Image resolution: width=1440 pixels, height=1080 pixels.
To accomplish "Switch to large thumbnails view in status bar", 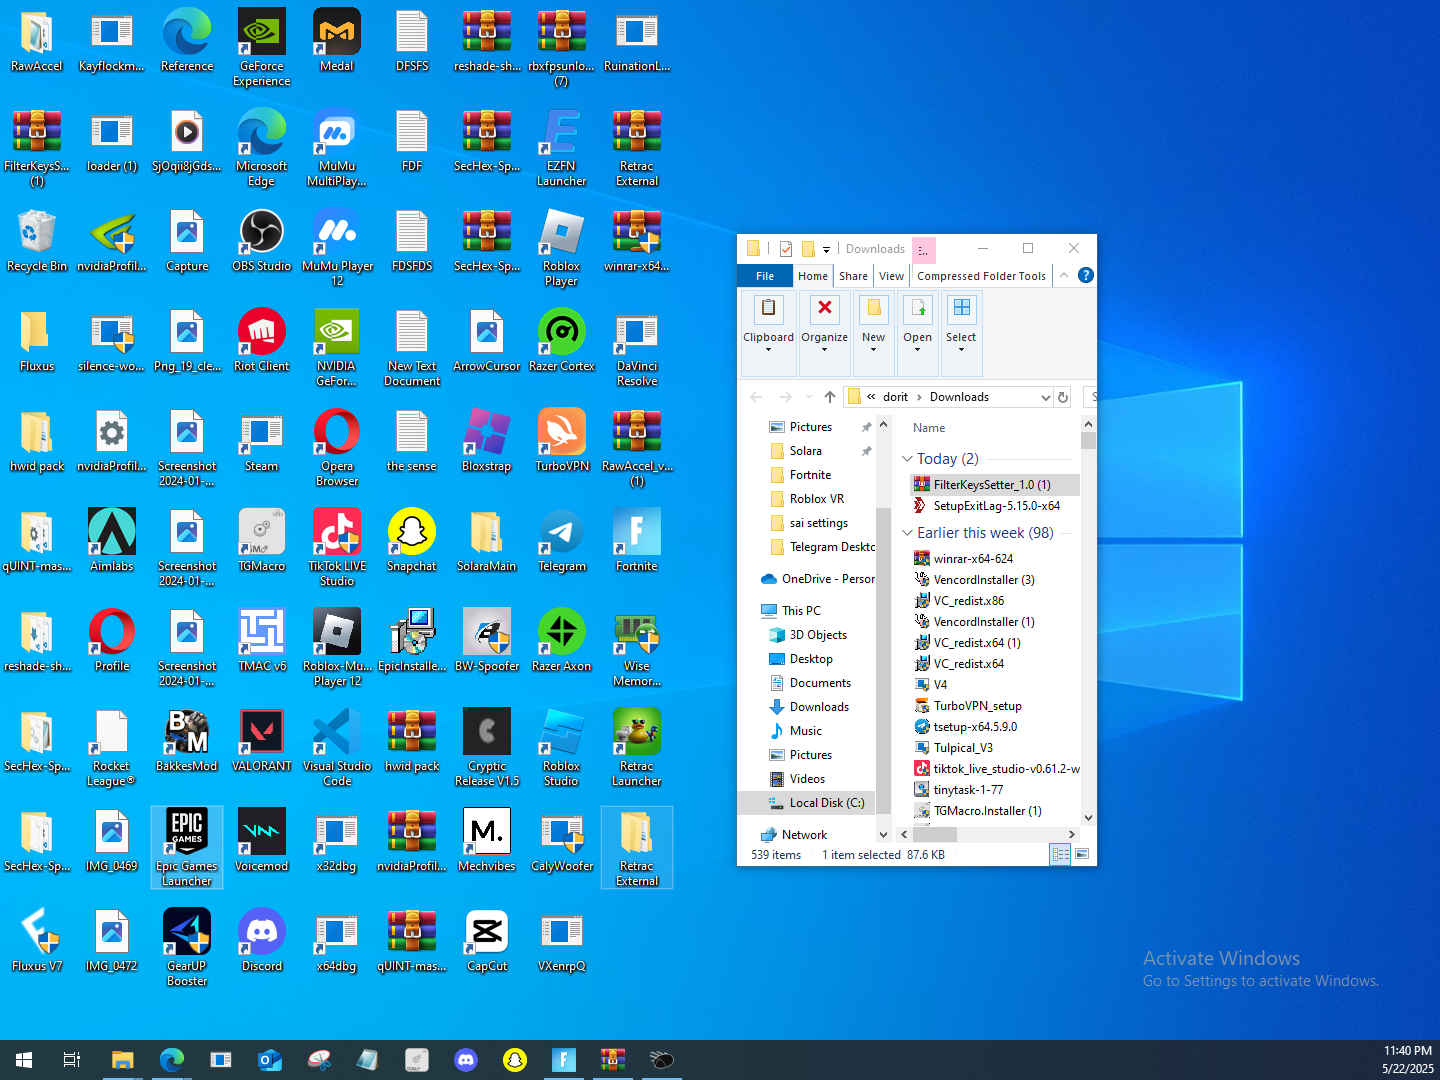I will click(x=1082, y=854).
